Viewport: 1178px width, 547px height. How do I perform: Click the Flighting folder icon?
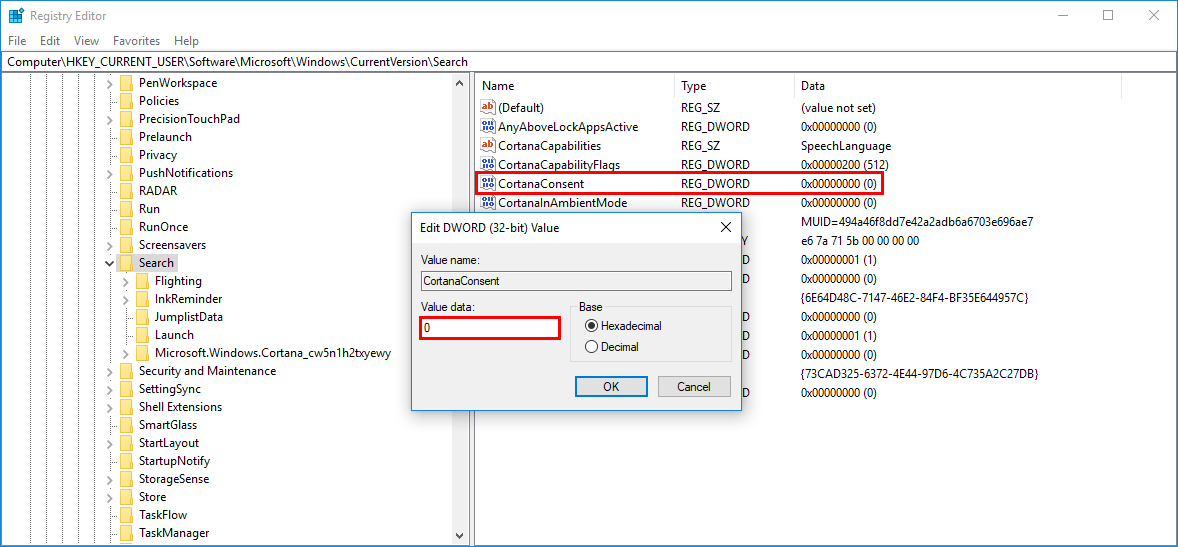click(x=143, y=281)
